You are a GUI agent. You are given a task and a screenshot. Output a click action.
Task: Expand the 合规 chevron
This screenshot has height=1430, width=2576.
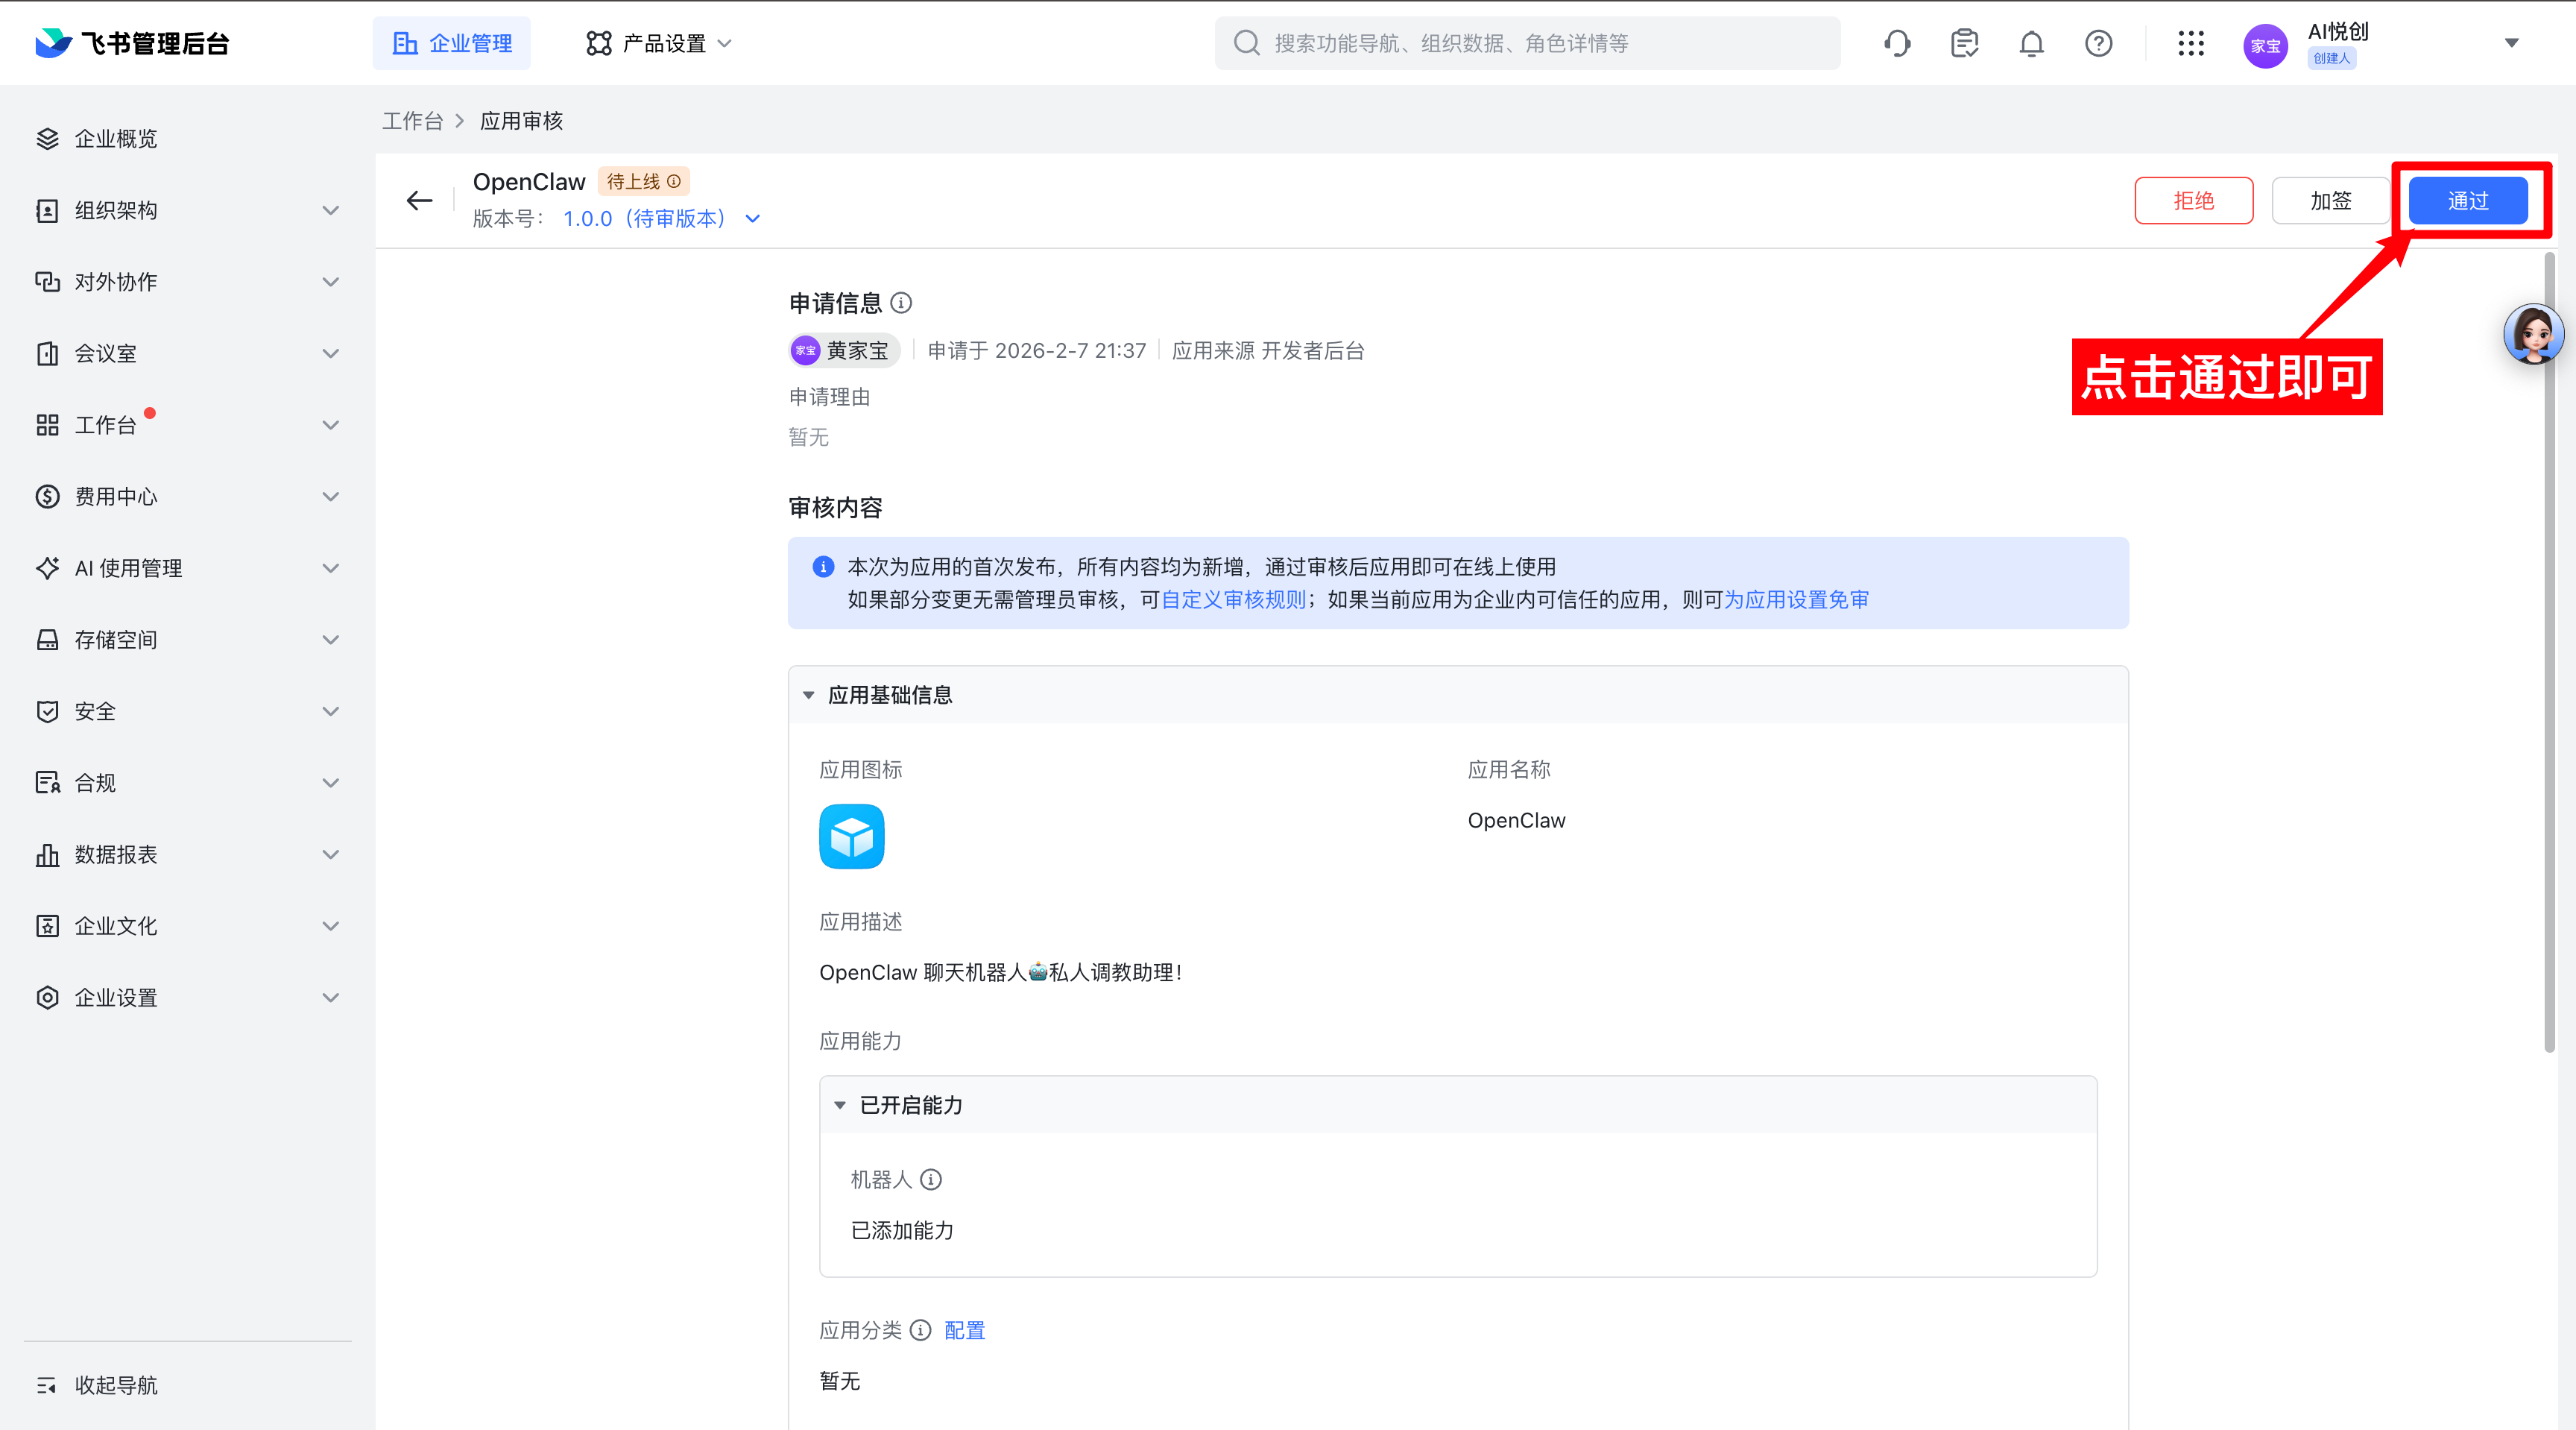[x=331, y=783]
